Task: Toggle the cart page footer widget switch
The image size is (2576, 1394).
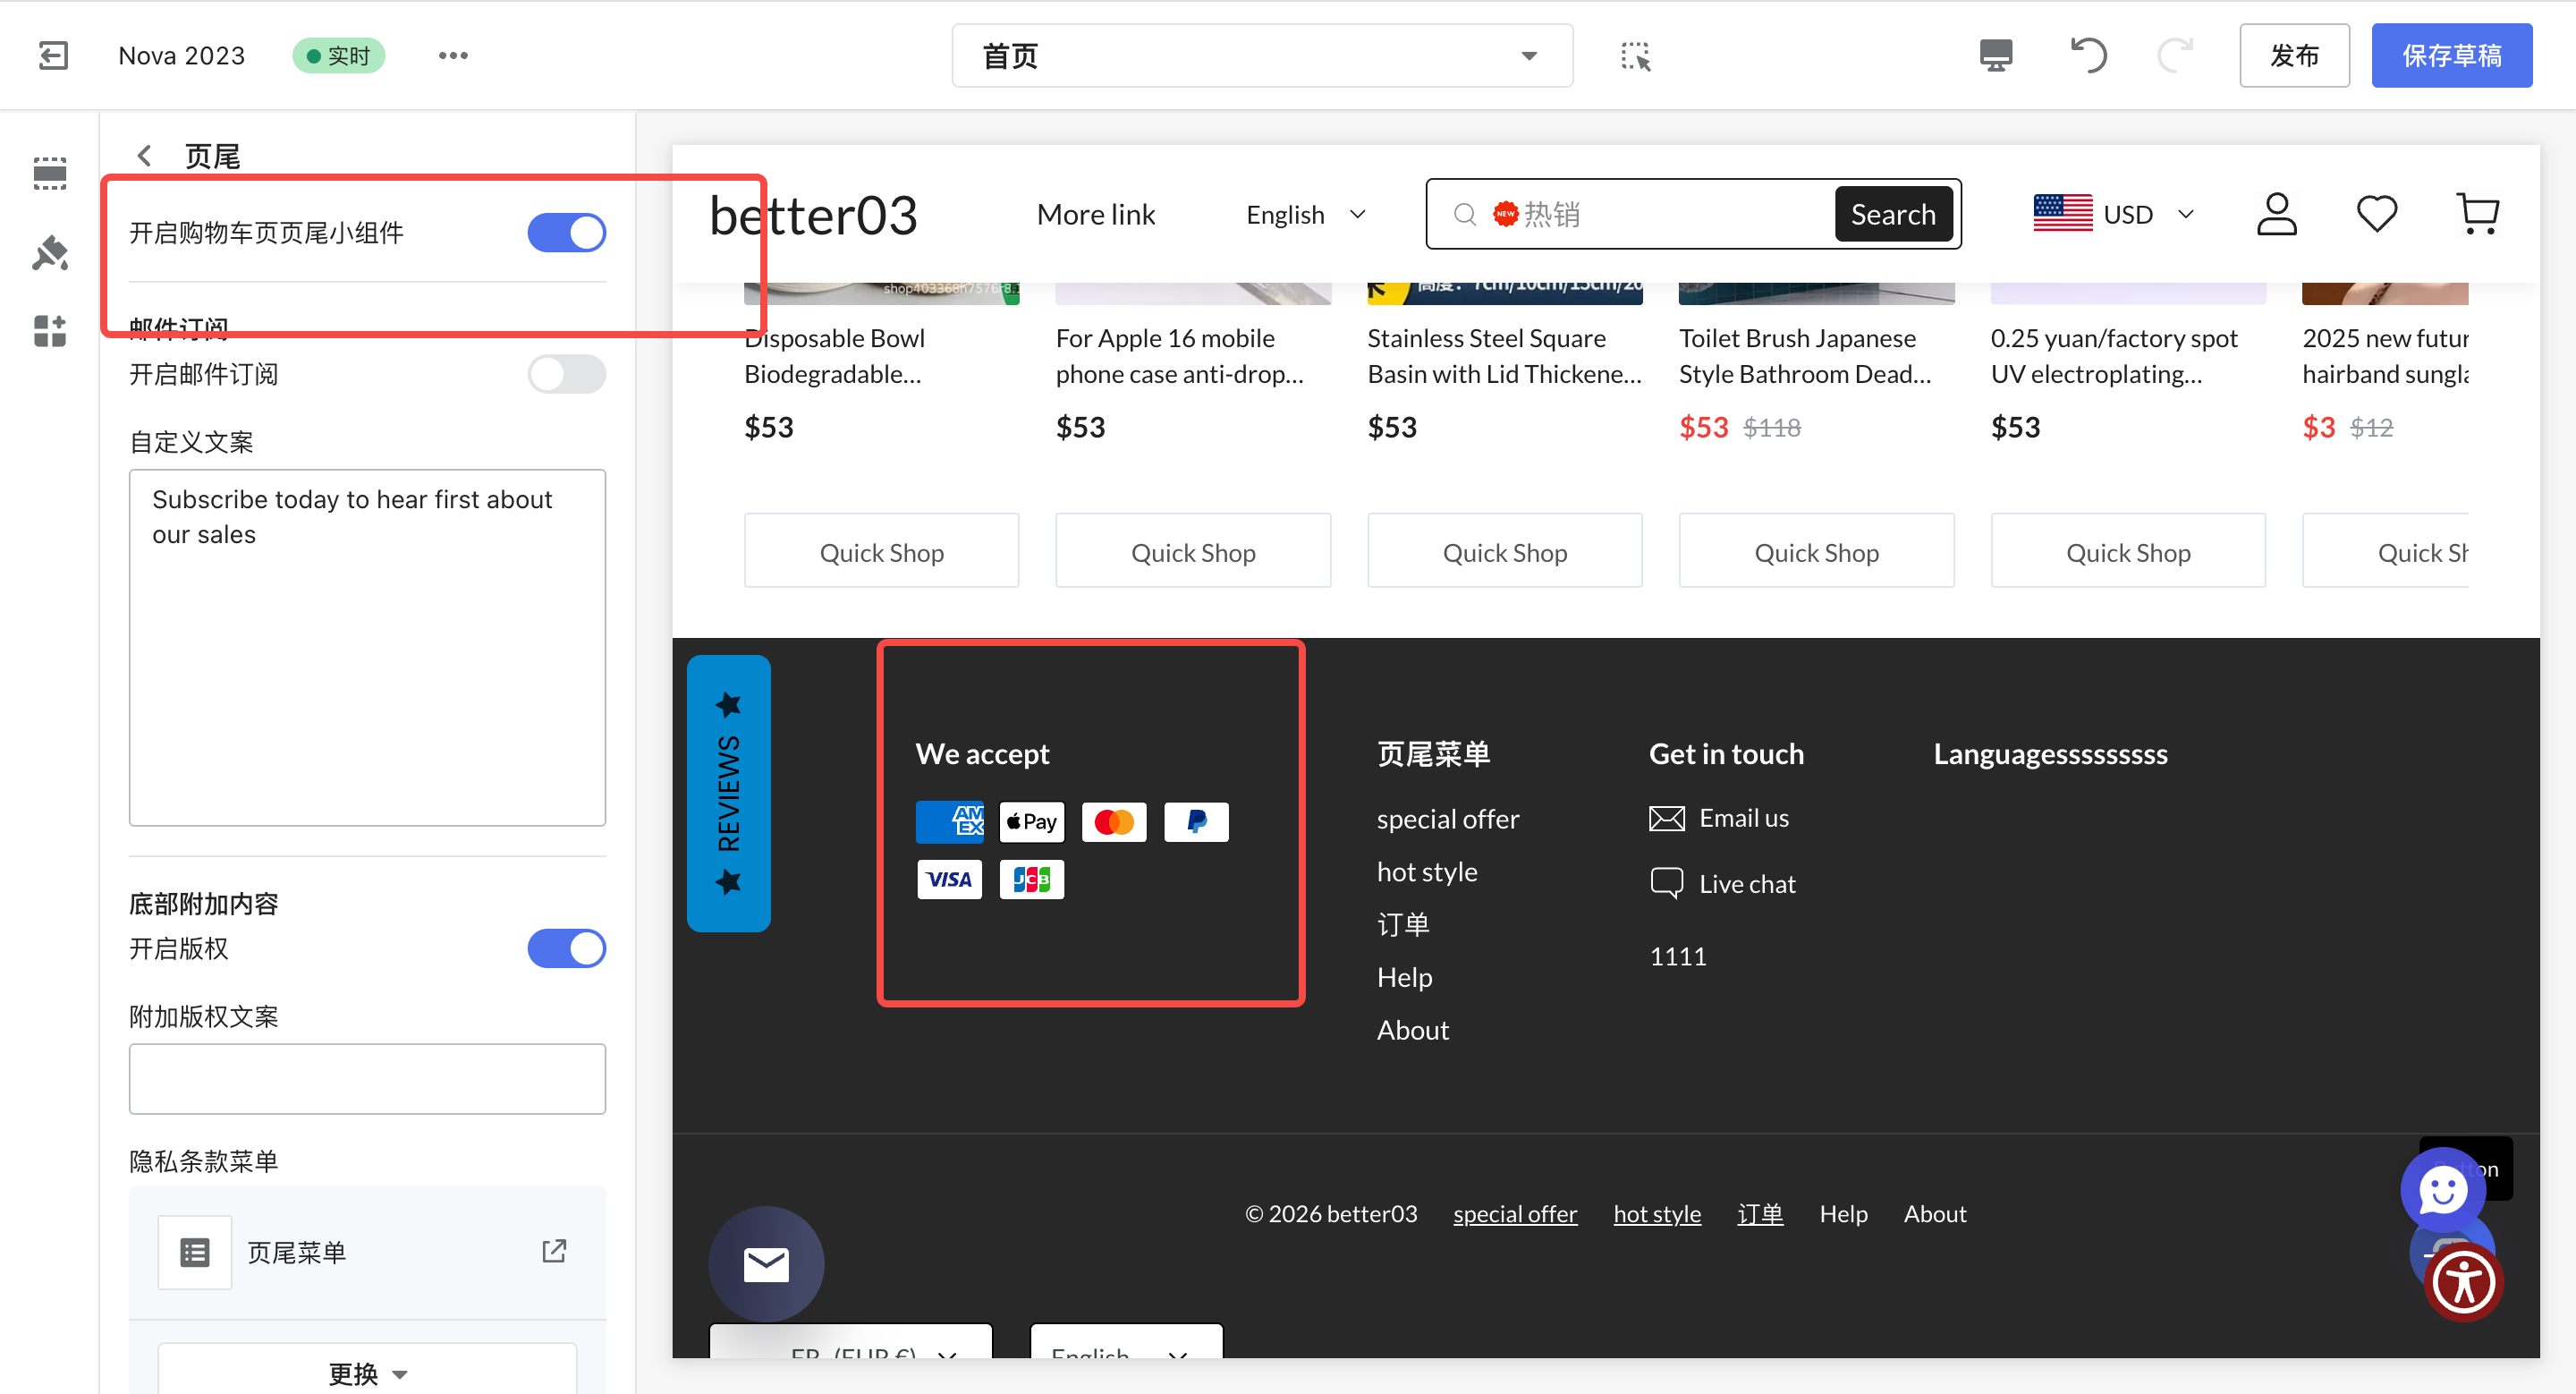Action: pyautogui.click(x=566, y=233)
